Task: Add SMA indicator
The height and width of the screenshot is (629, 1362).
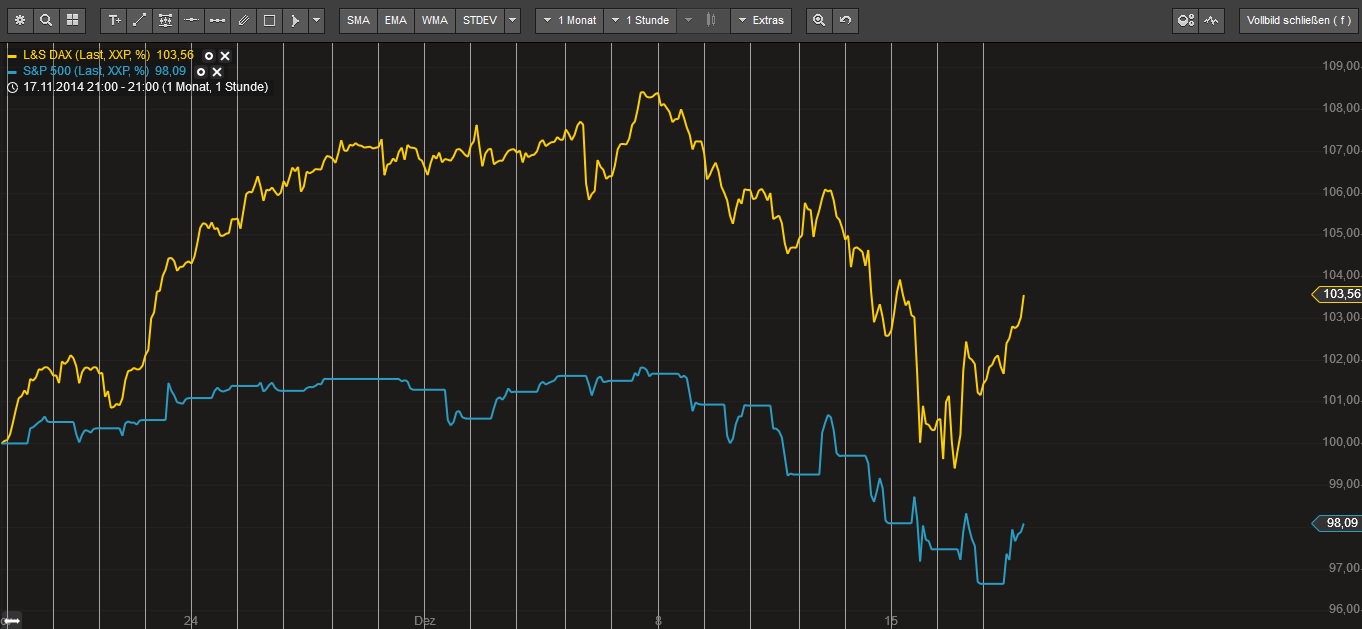Action: (x=358, y=20)
